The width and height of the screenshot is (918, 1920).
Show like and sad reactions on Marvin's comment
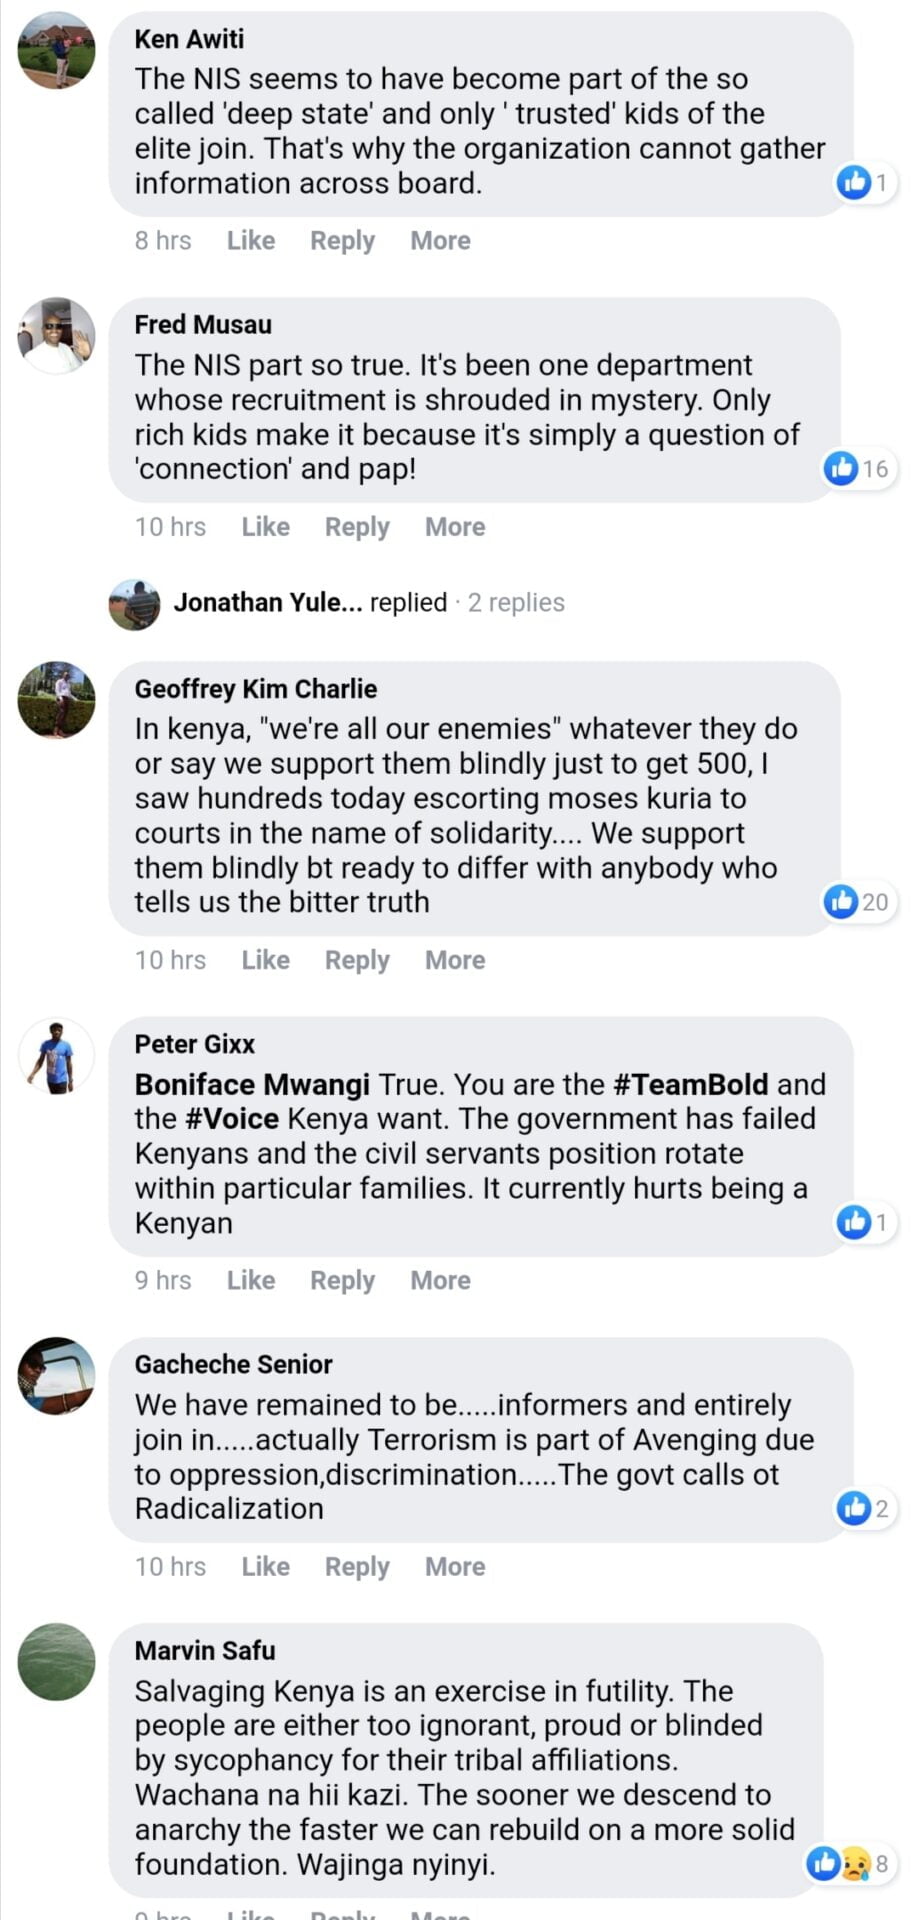[x=847, y=1864]
